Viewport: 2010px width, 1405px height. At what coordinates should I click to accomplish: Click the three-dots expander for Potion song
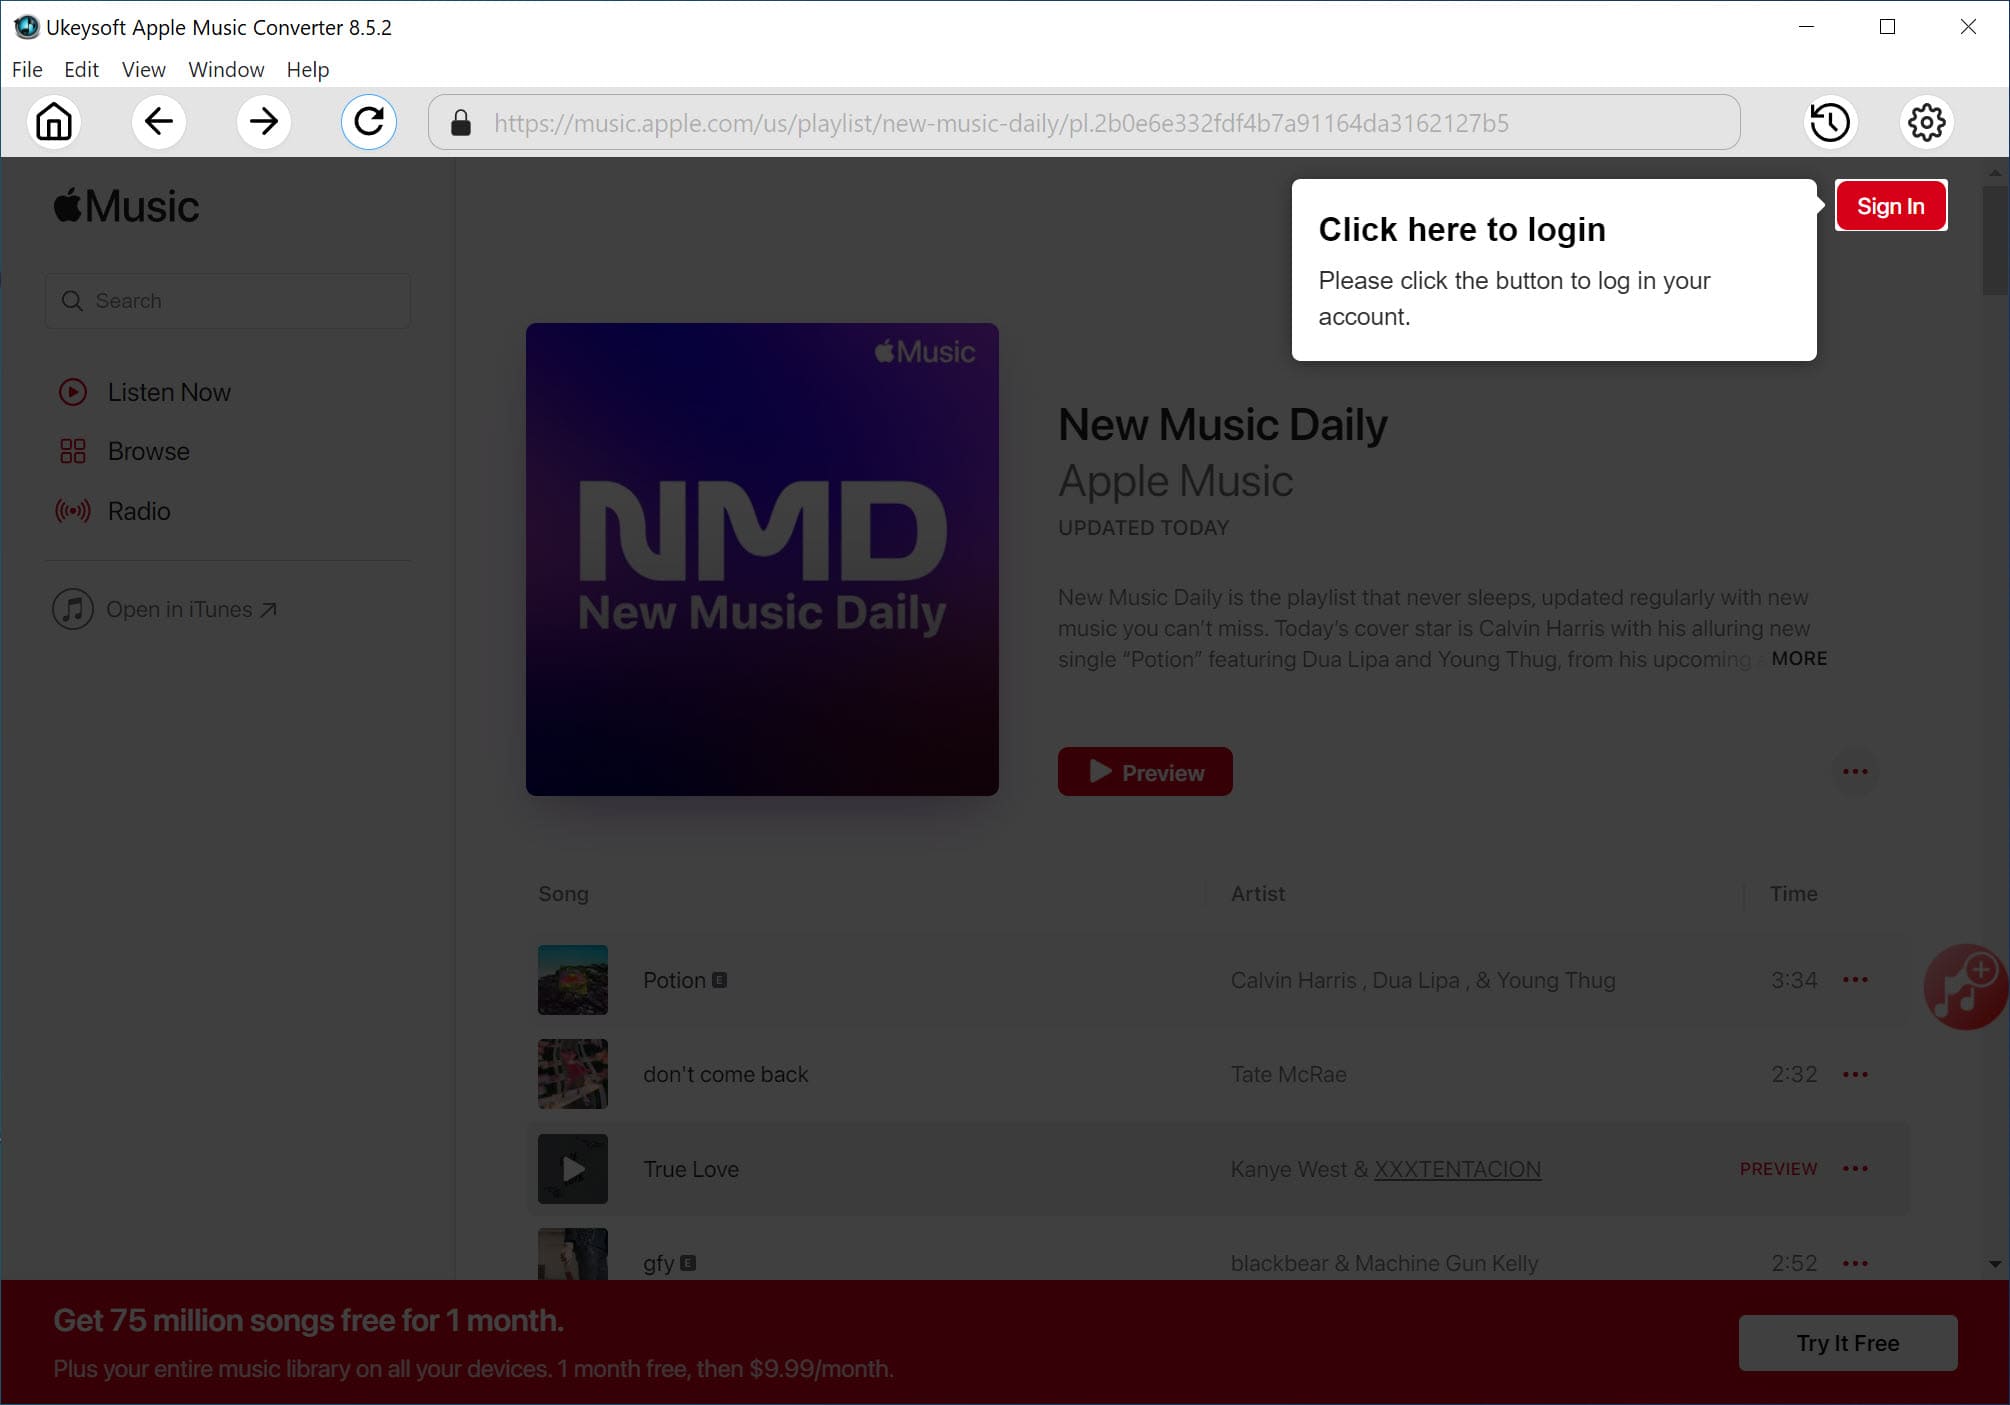click(1856, 979)
